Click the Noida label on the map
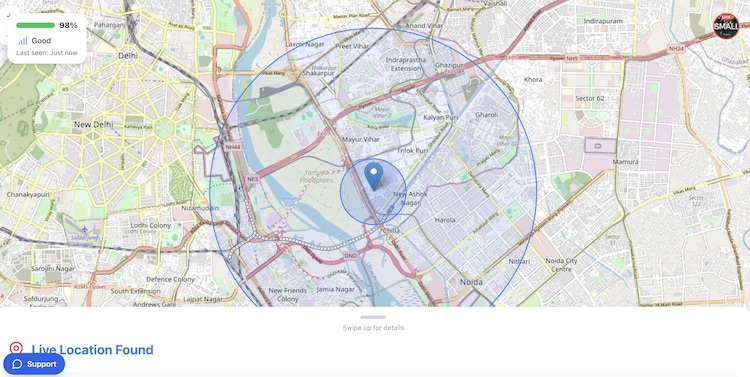 [x=471, y=282]
